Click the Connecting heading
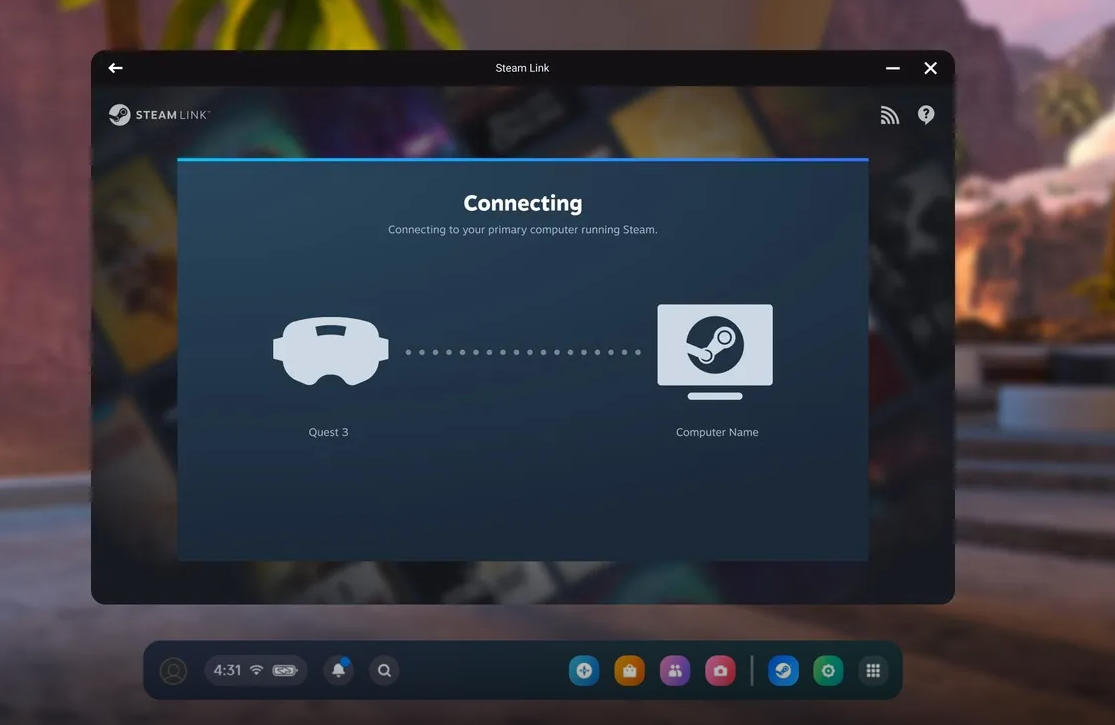Viewport: 1115px width, 725px height. 523,203
